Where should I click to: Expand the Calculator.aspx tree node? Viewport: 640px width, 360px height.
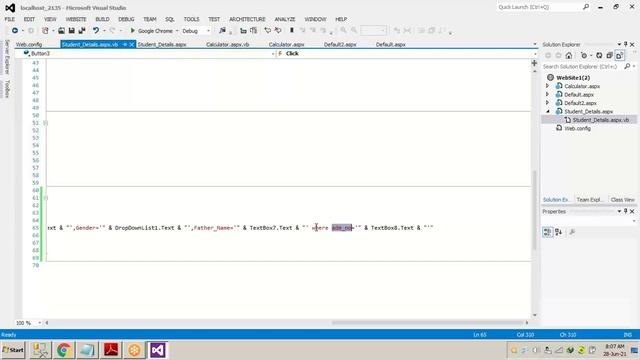[x=548, y=86]
